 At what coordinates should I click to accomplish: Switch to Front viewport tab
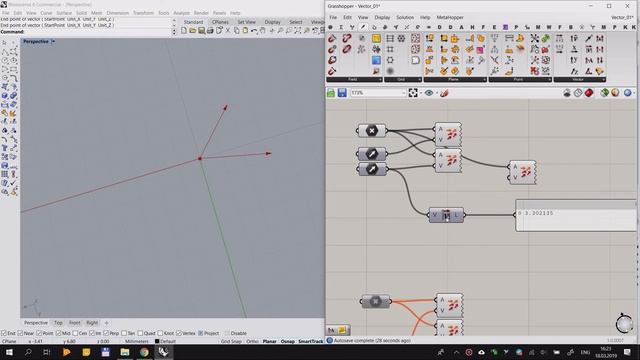tap(75, 323)
